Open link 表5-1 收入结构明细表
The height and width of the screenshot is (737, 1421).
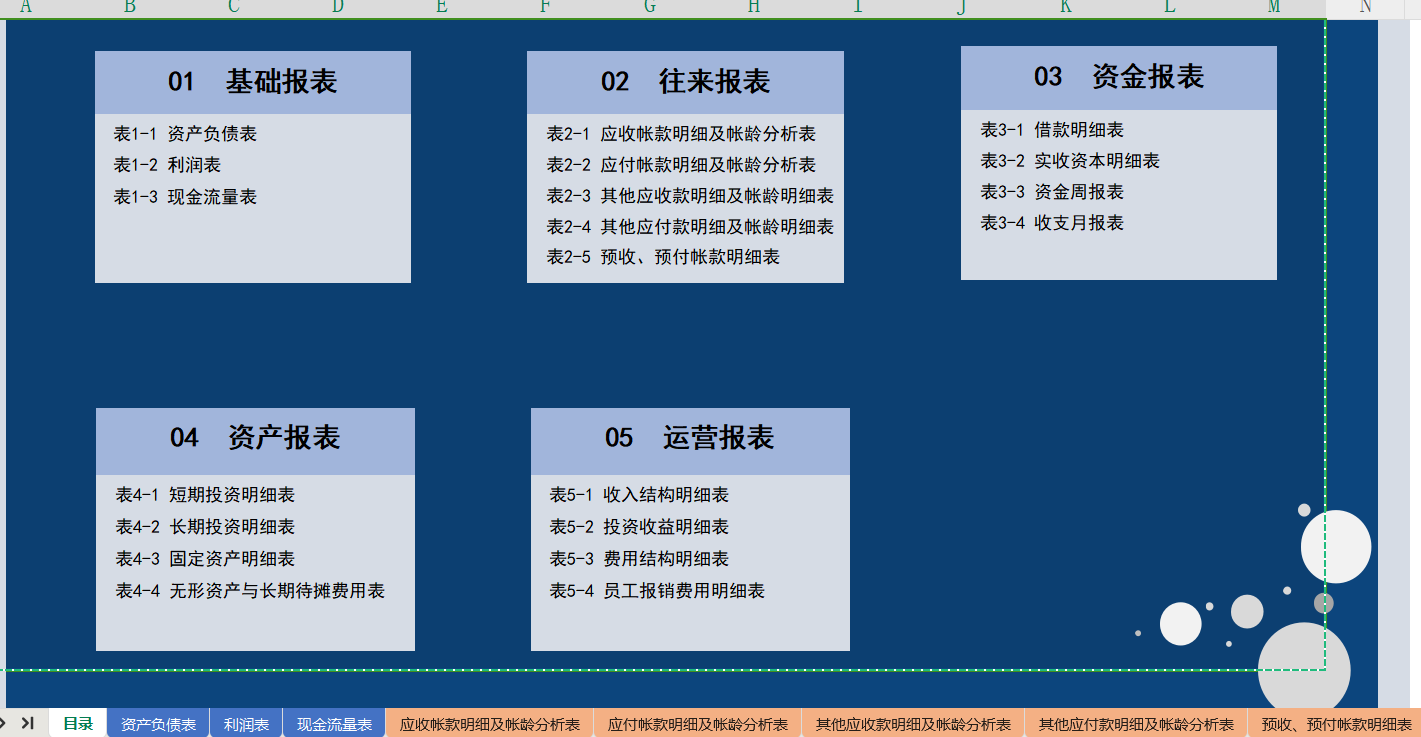tap(639, 495)
